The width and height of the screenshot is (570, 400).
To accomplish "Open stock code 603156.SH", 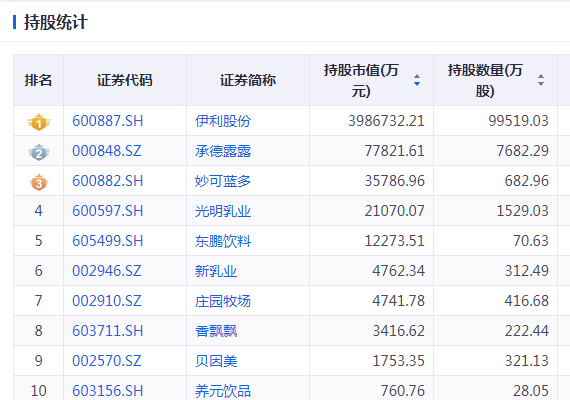I will (108, 391).
